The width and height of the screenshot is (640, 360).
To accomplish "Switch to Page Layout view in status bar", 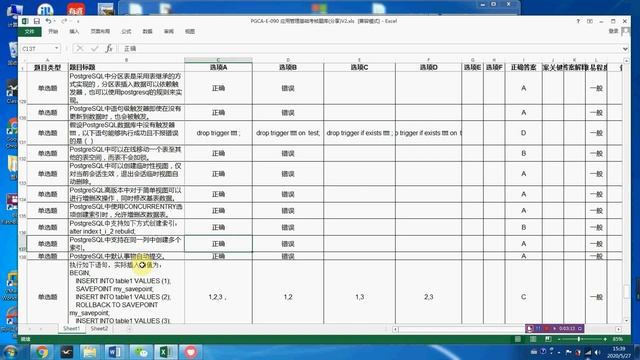I will (x=533, y=339).
